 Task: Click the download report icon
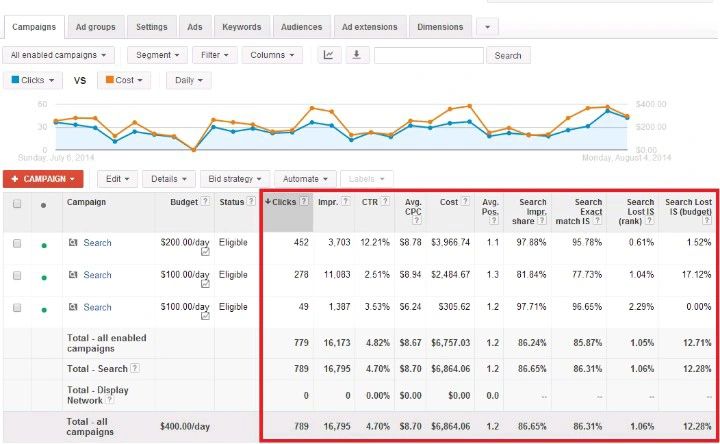pyautogui.click(x=356, y=55)
